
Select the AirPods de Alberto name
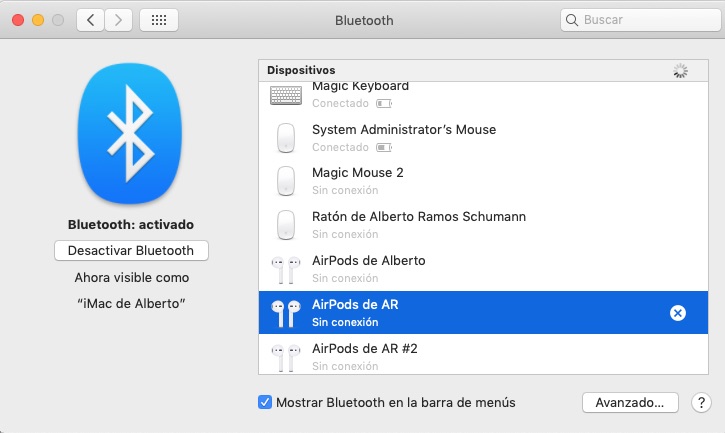click(369, 260)
